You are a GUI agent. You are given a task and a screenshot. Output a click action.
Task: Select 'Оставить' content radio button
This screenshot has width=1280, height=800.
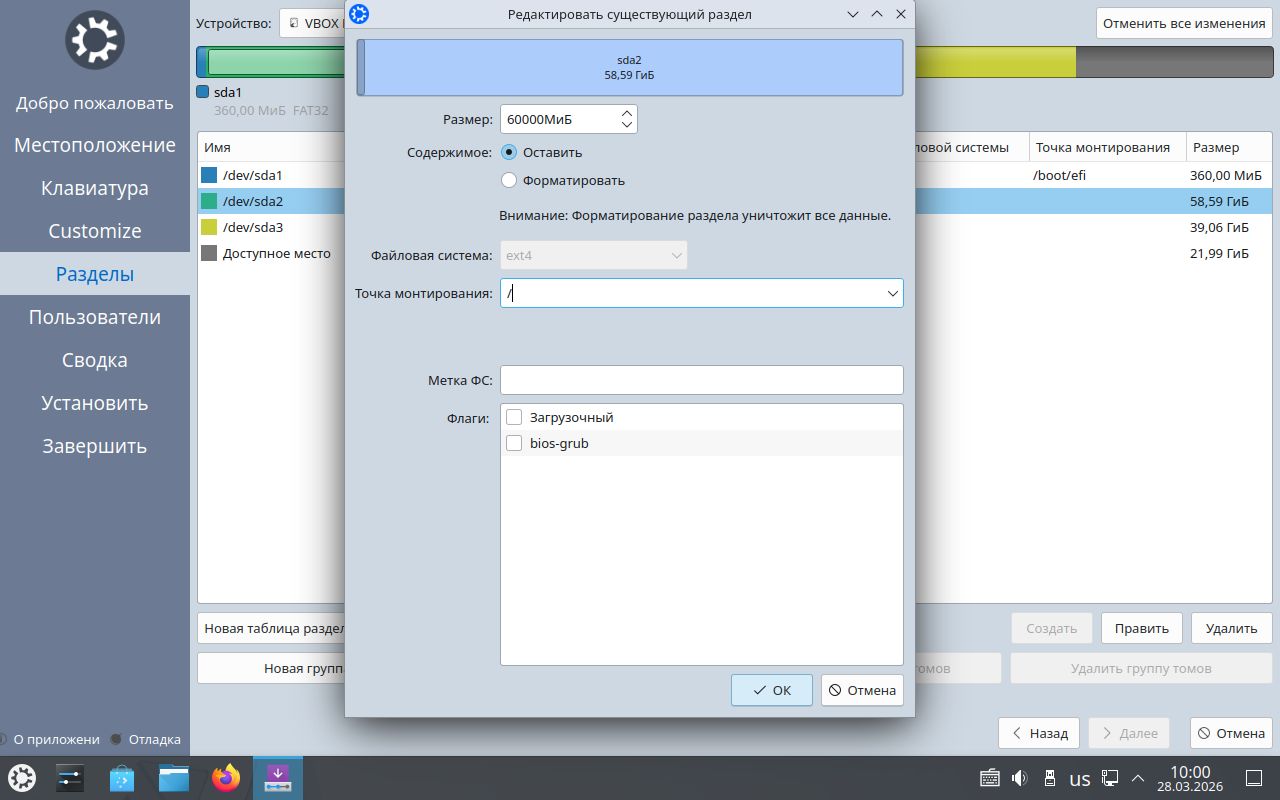509,153
